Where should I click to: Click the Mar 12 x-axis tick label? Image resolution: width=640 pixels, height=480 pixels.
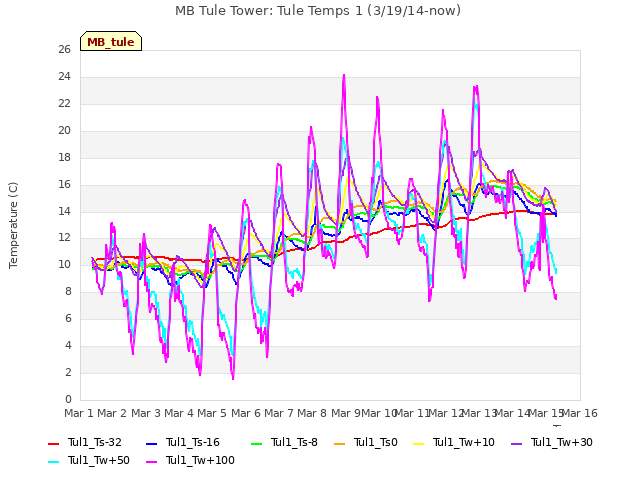point(445,413)
